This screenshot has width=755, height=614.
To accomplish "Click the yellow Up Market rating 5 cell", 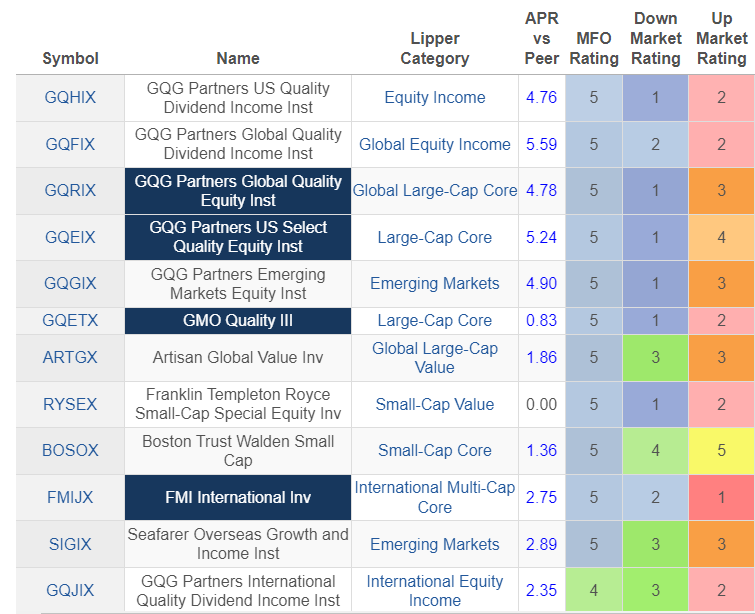I will click(721, 450).
